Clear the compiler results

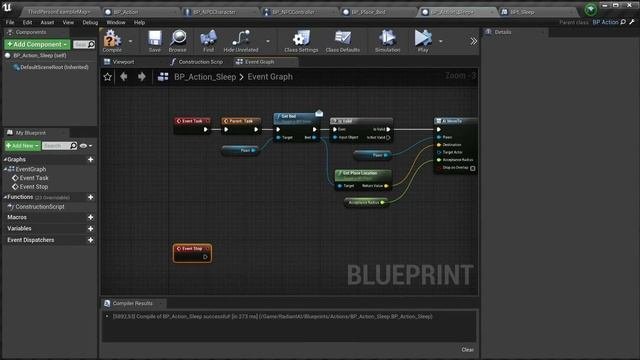coord(468,350)
